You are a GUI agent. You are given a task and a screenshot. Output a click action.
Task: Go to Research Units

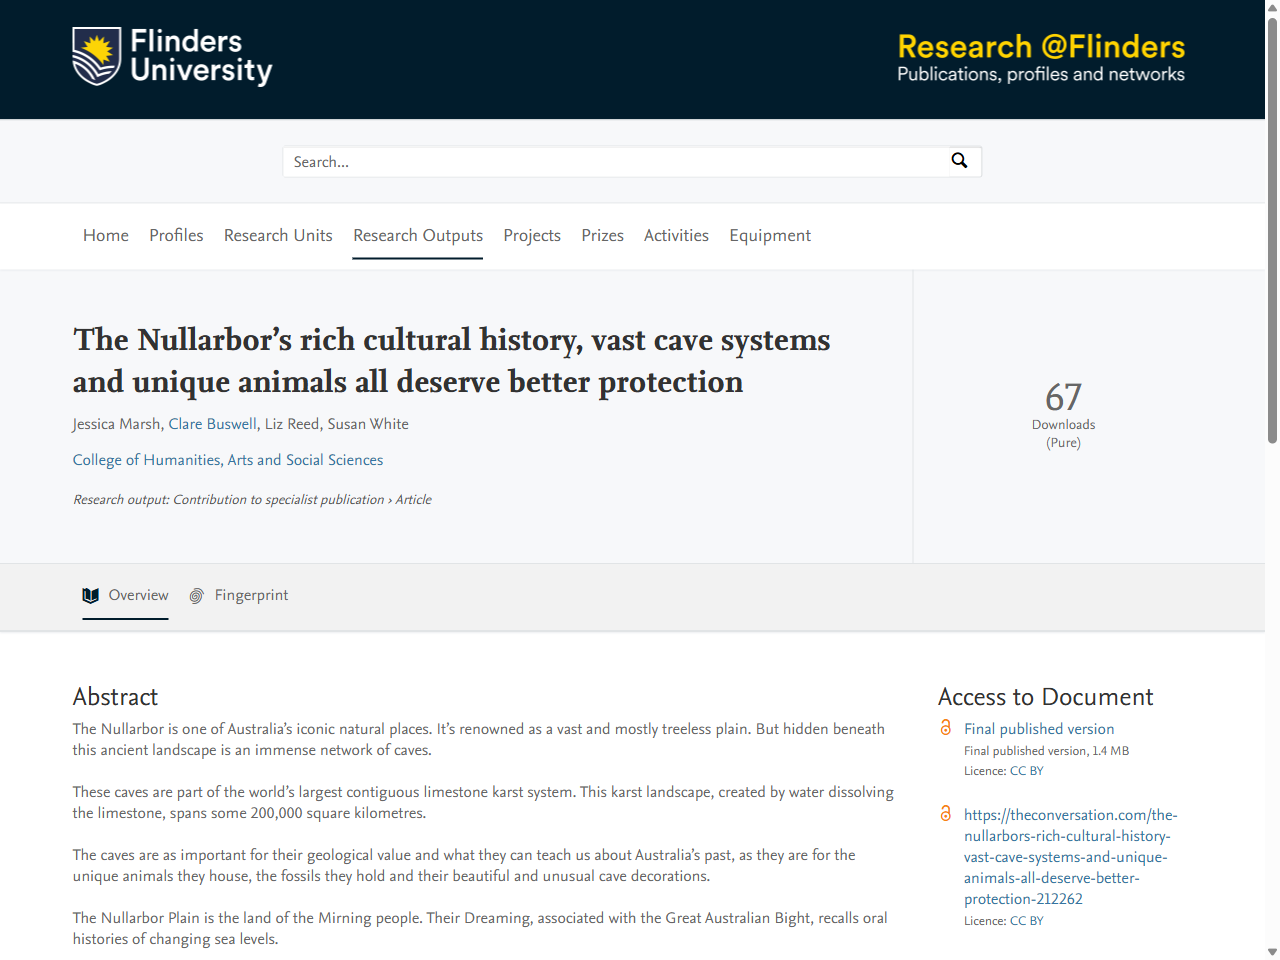(278, 235)
